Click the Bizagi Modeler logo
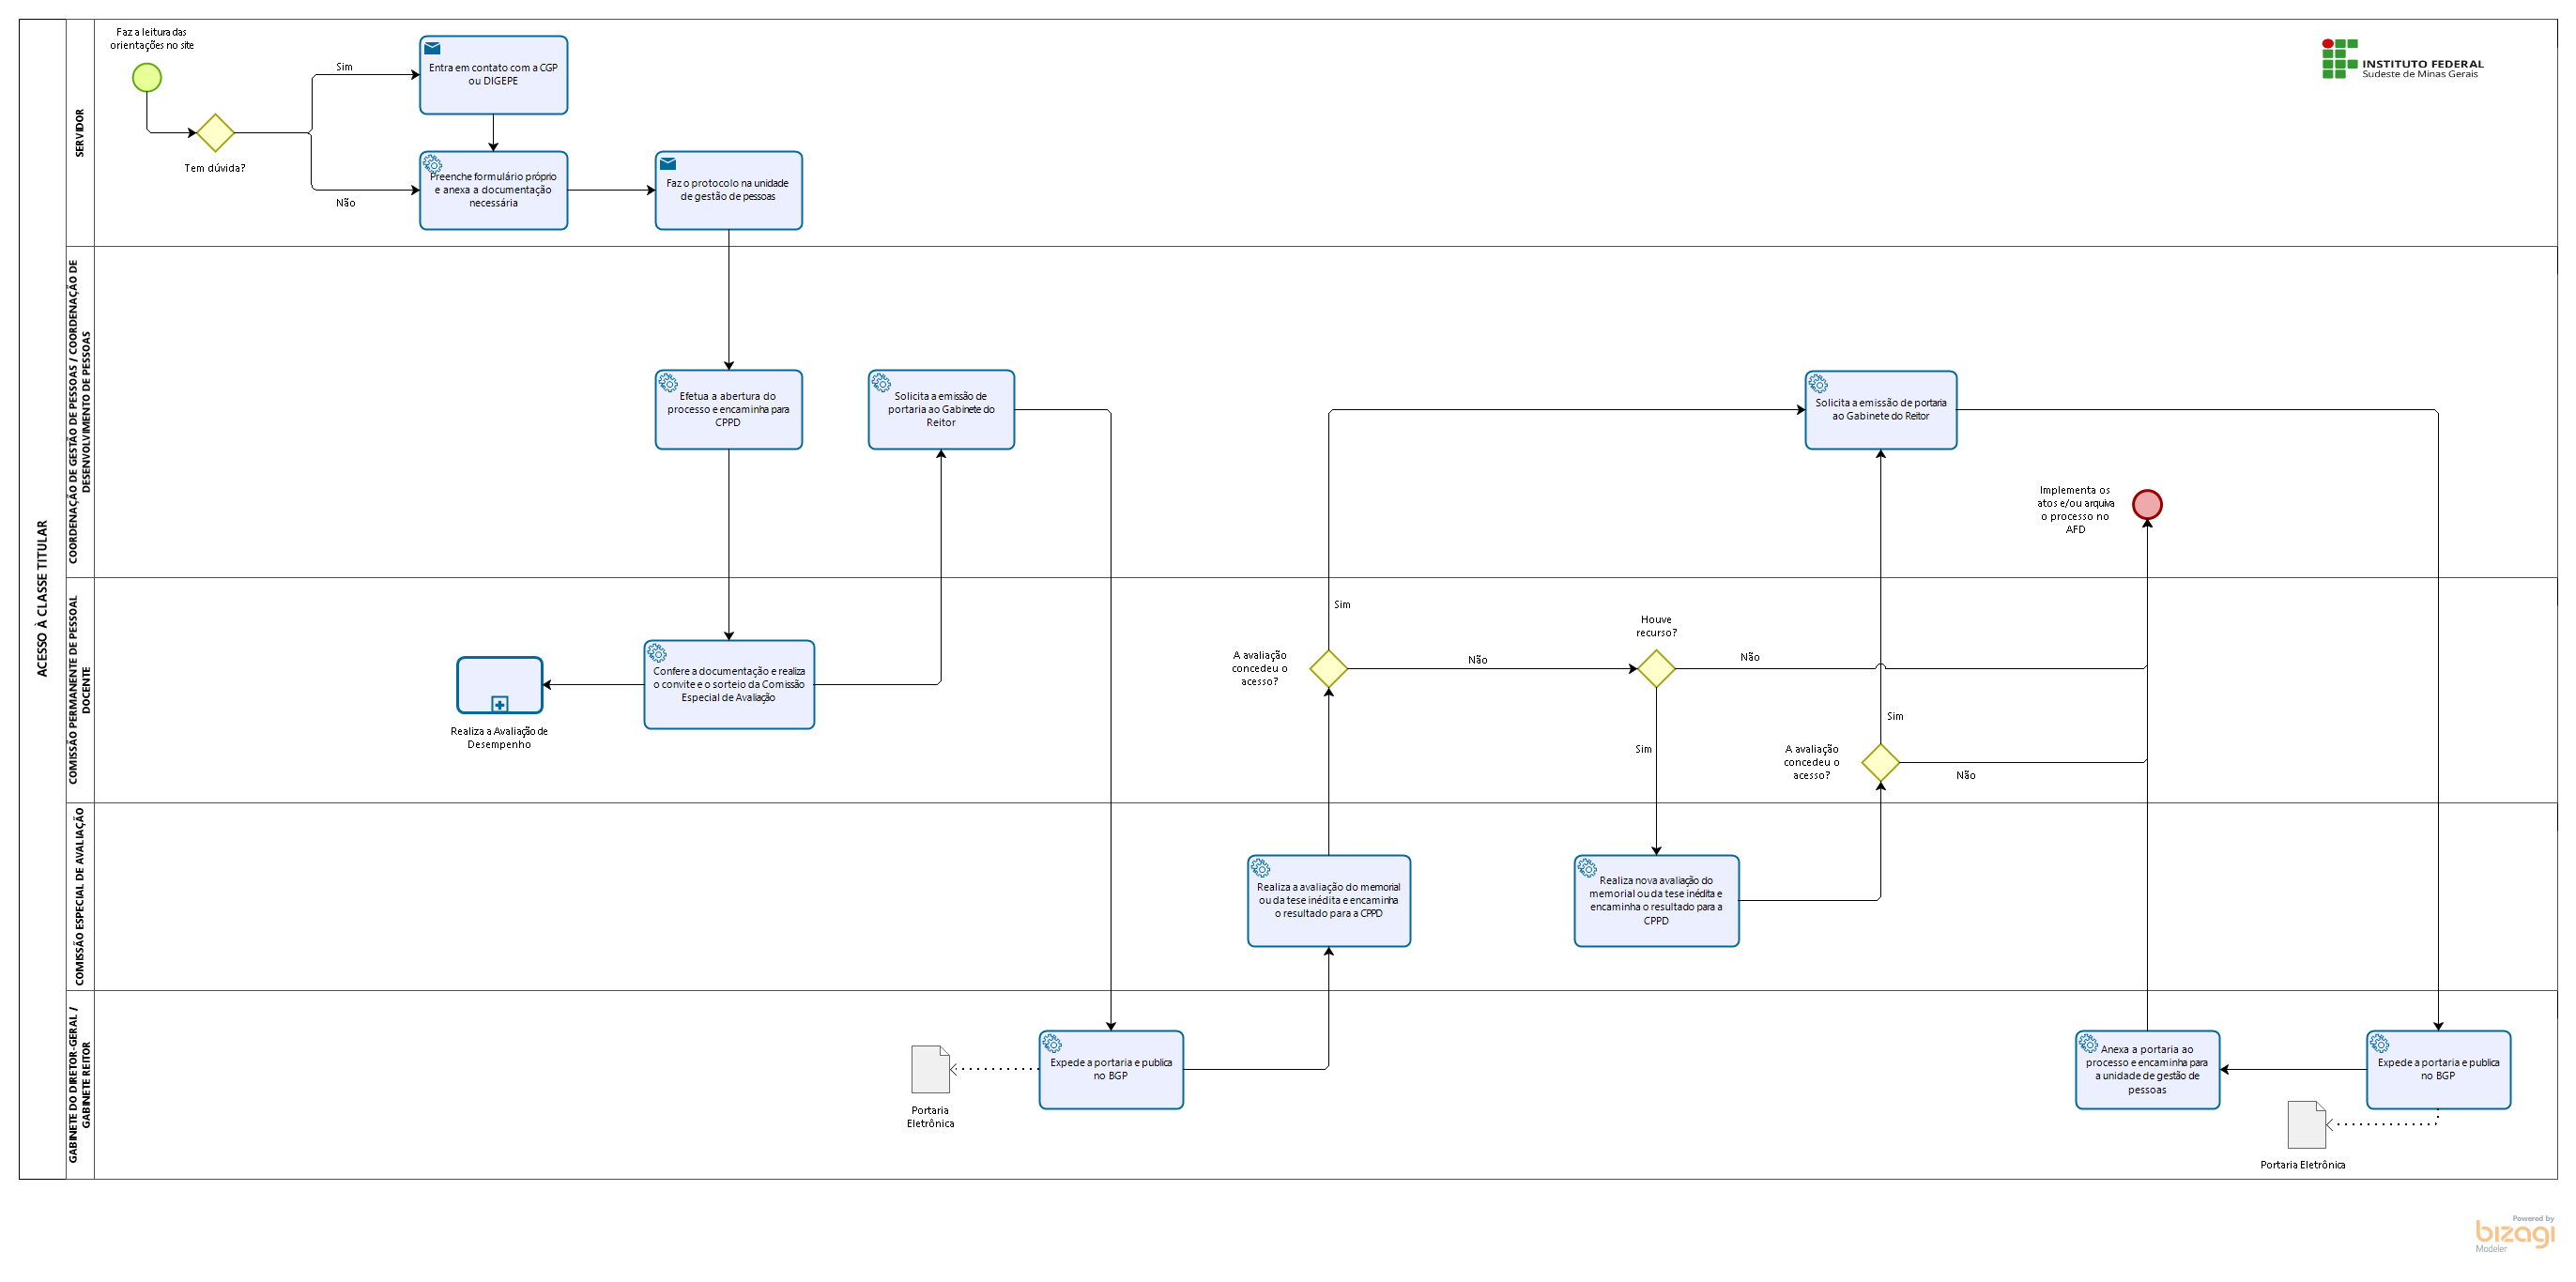Screen dimensions: 2576x1282 coord(2514,1234)
